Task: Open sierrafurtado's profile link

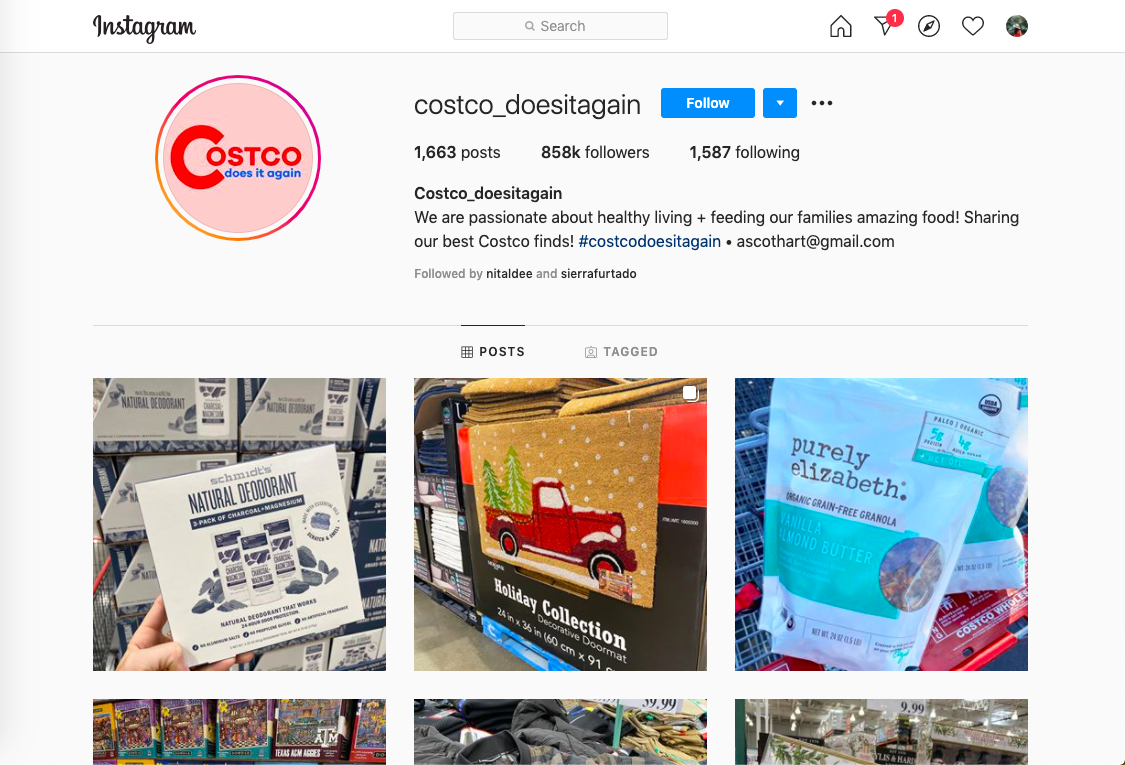Action: [x=598, y=273]
